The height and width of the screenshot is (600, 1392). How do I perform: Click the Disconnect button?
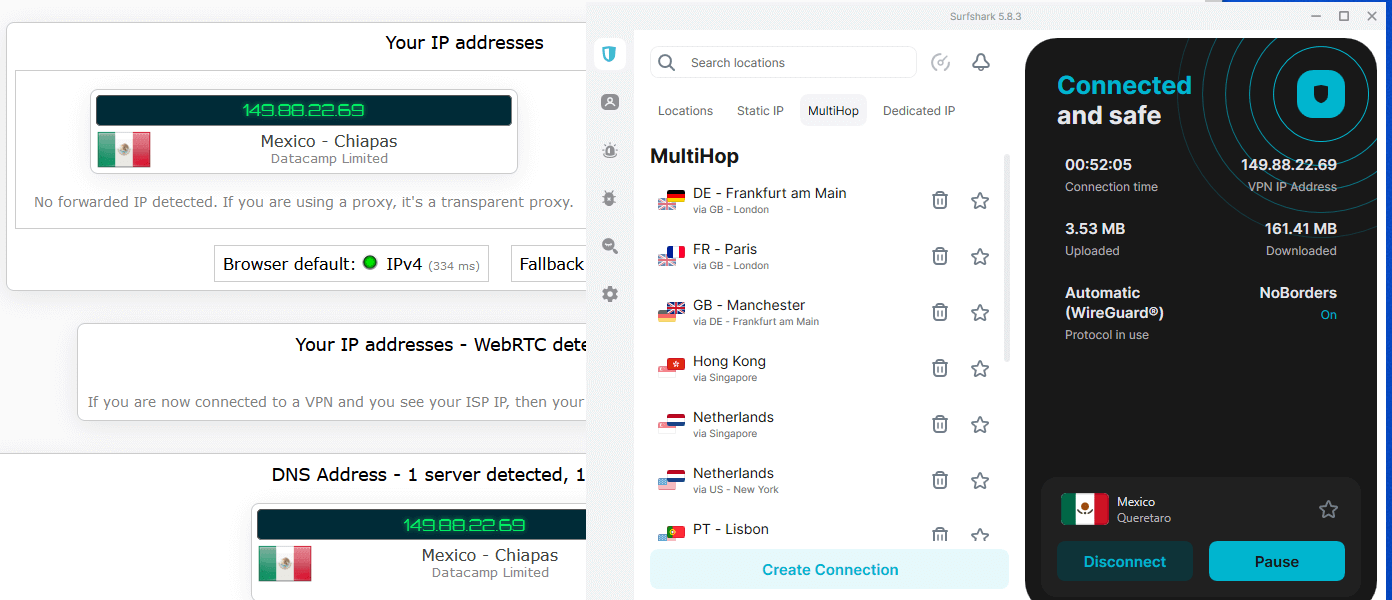pos(1125,561)
